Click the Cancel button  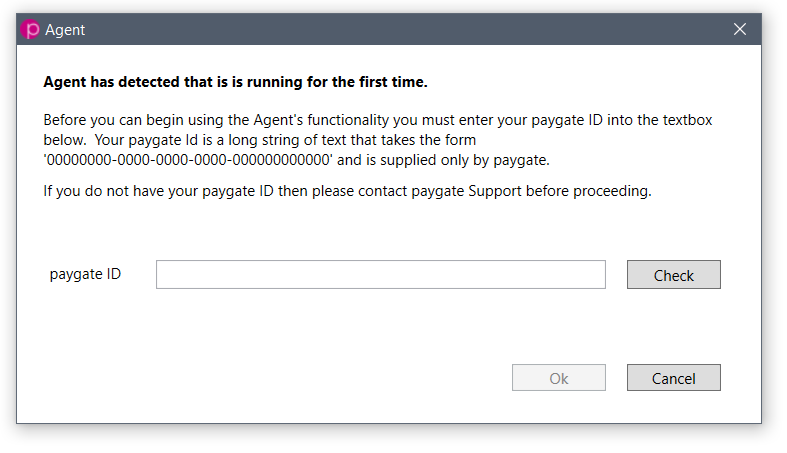click(x=674, y=378)
